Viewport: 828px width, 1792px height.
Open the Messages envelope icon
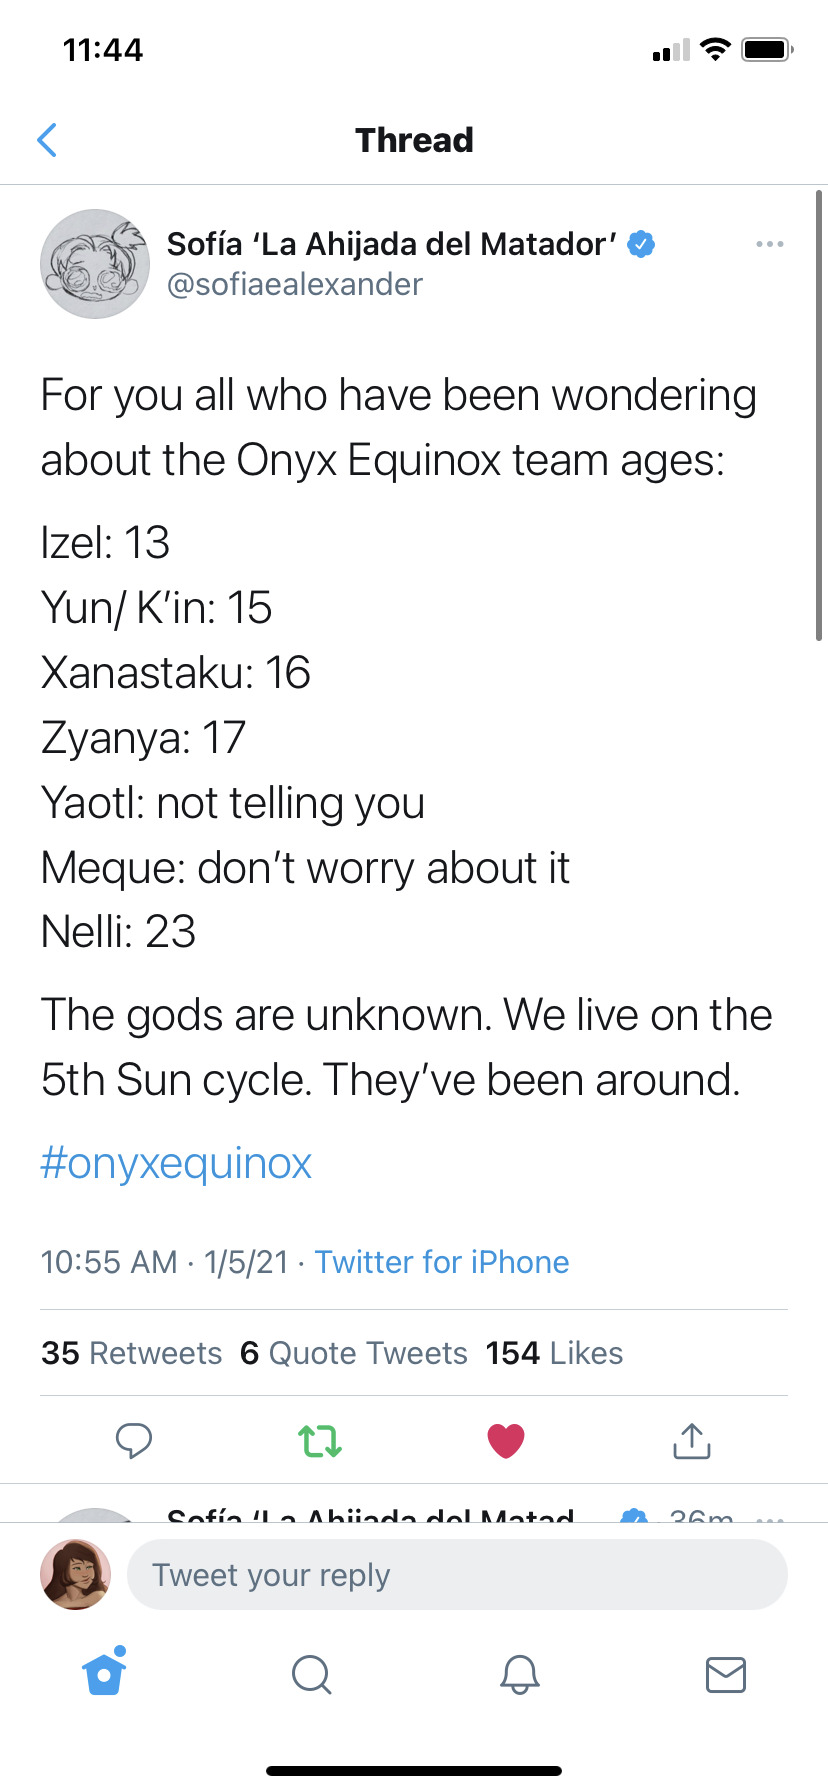[x=726, y=1674]
